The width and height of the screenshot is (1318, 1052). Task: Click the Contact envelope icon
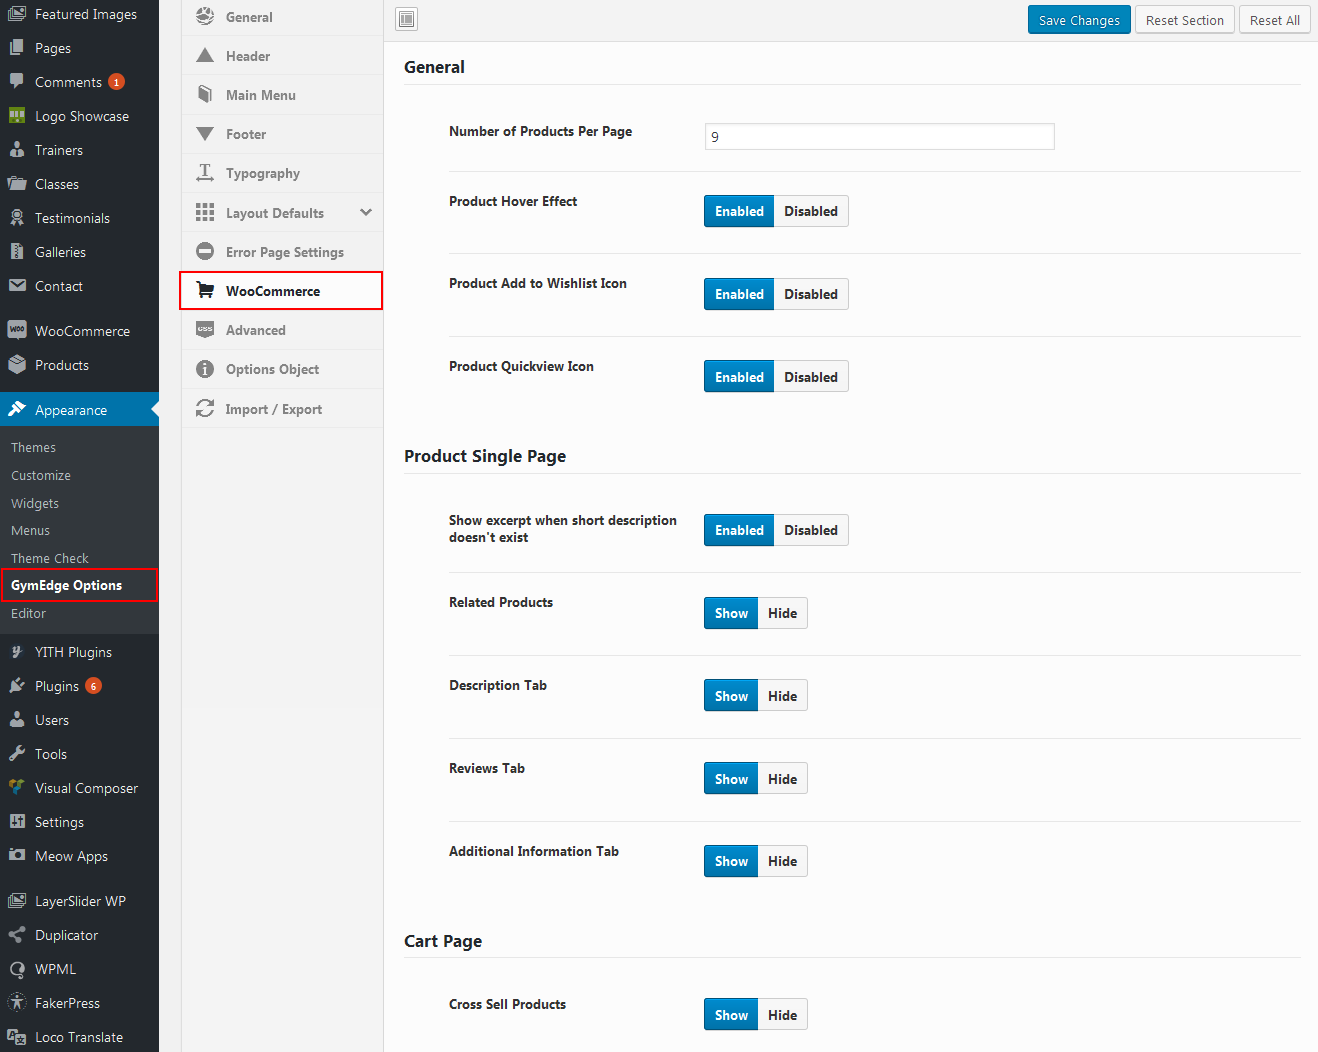pyautogui.click(x=17, y=286)
